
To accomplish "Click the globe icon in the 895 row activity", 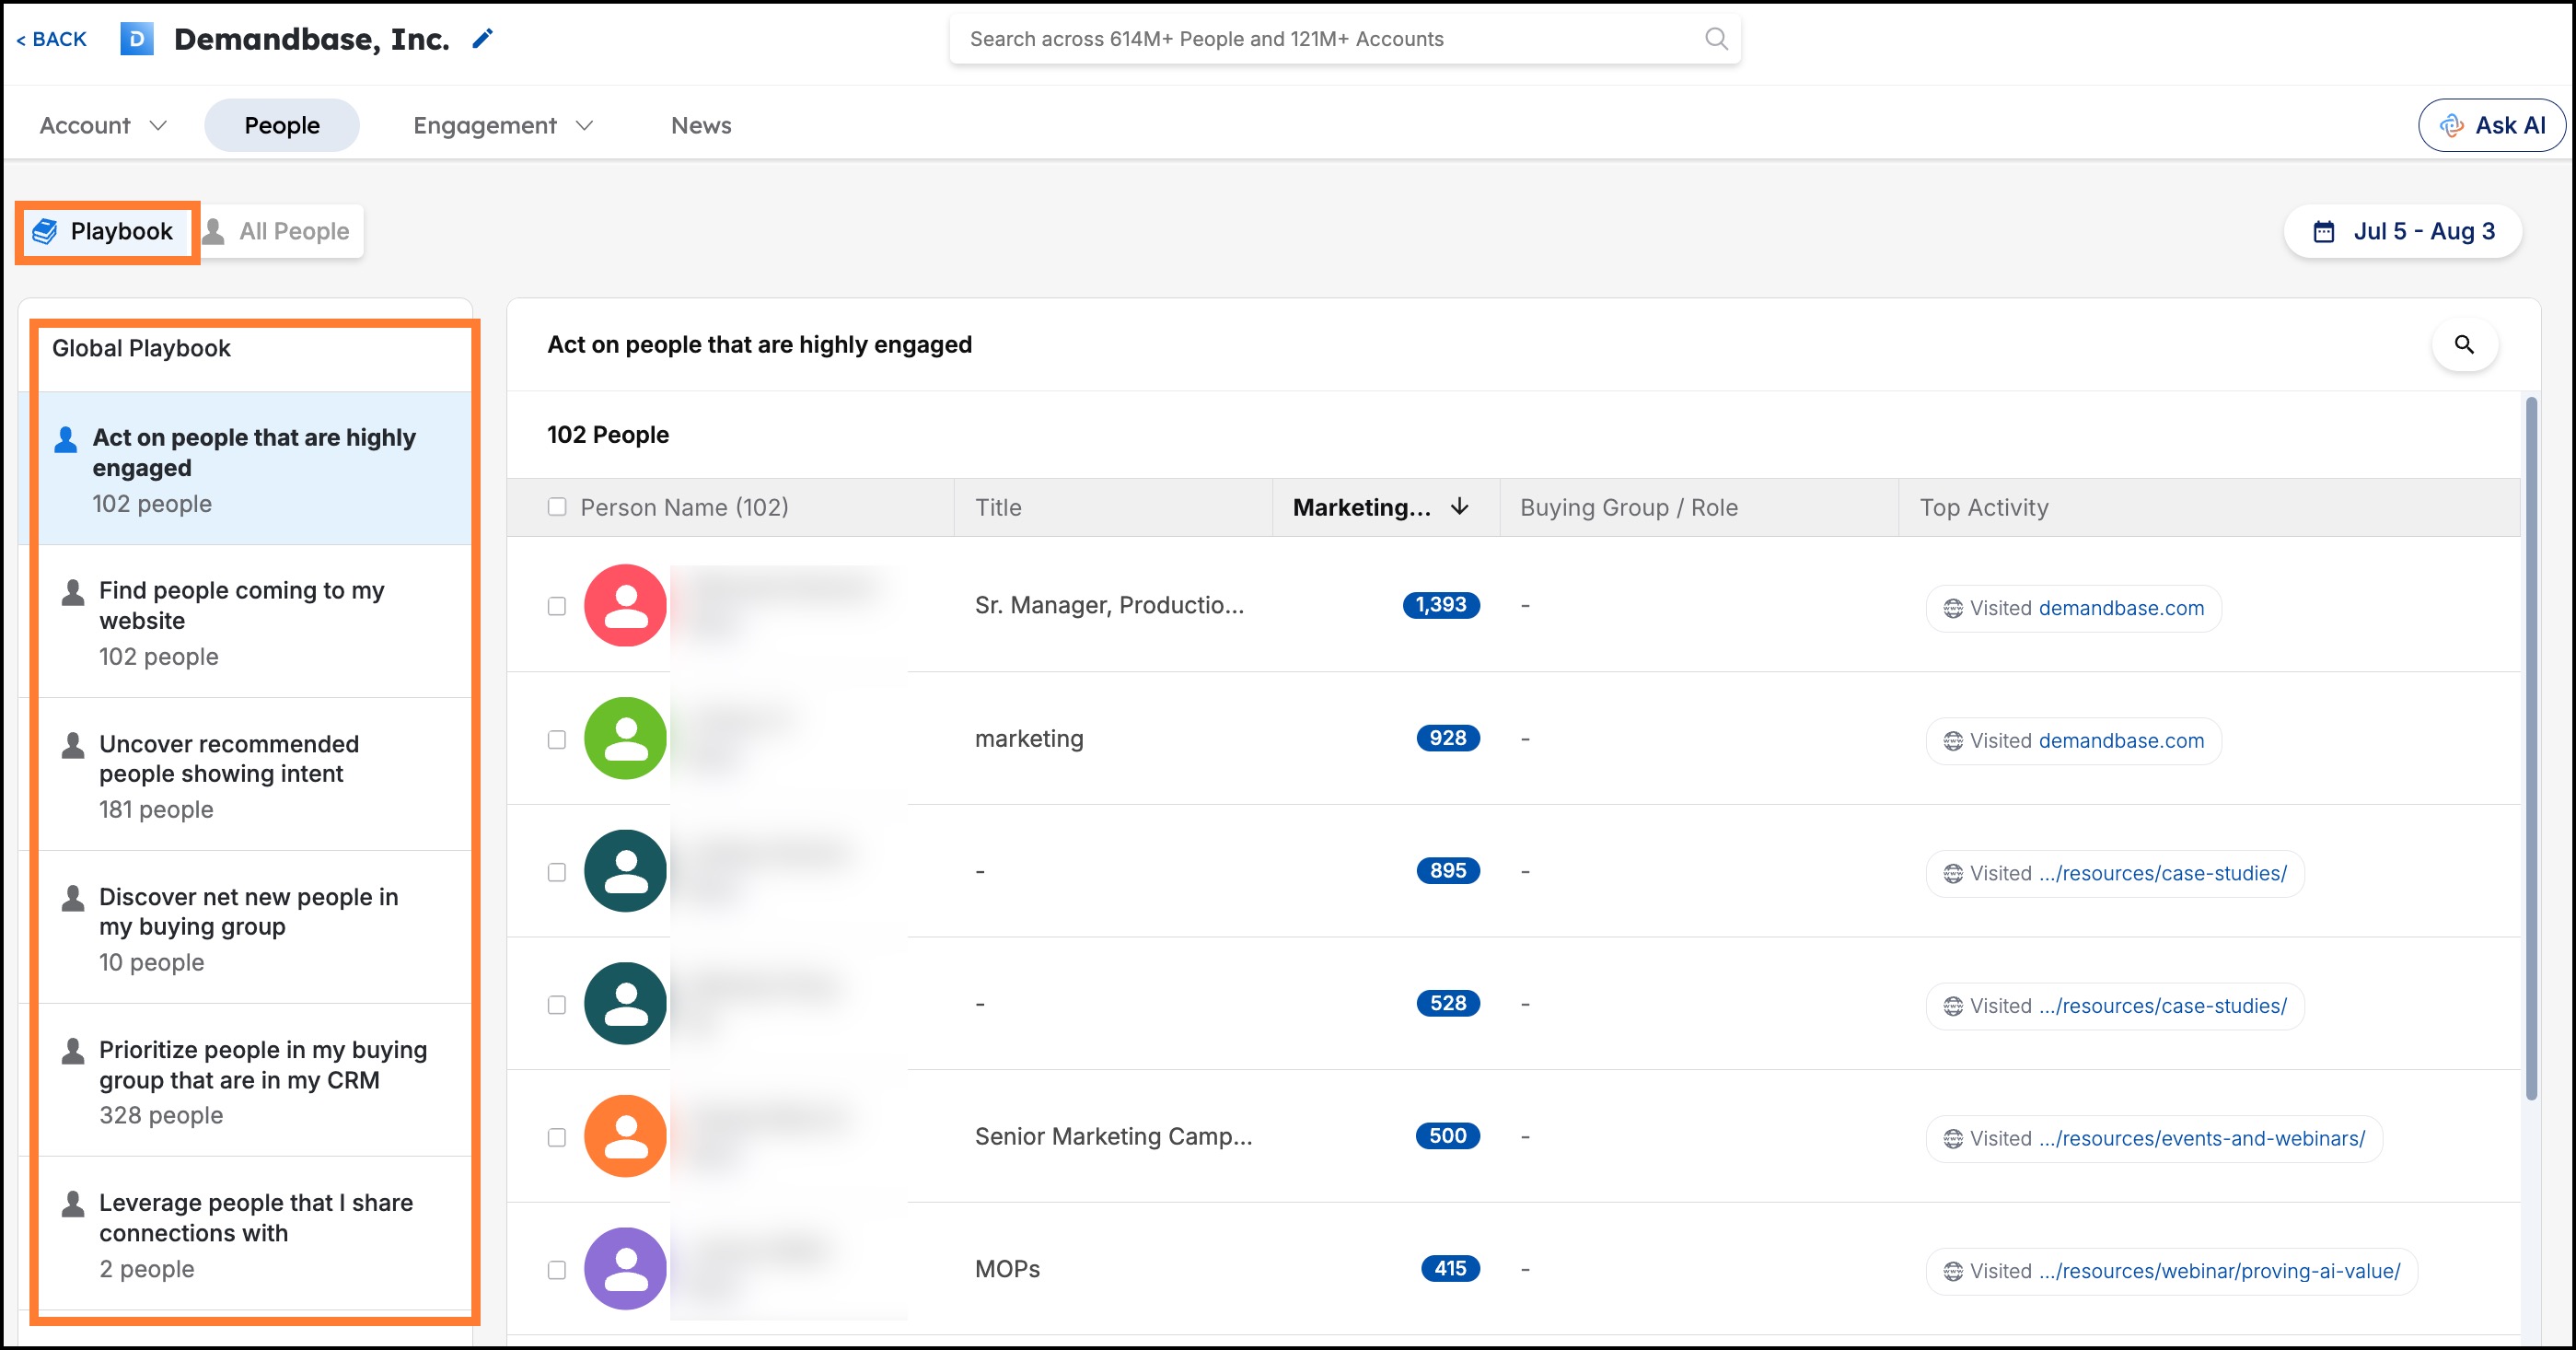I will (x=1953, y=874).
